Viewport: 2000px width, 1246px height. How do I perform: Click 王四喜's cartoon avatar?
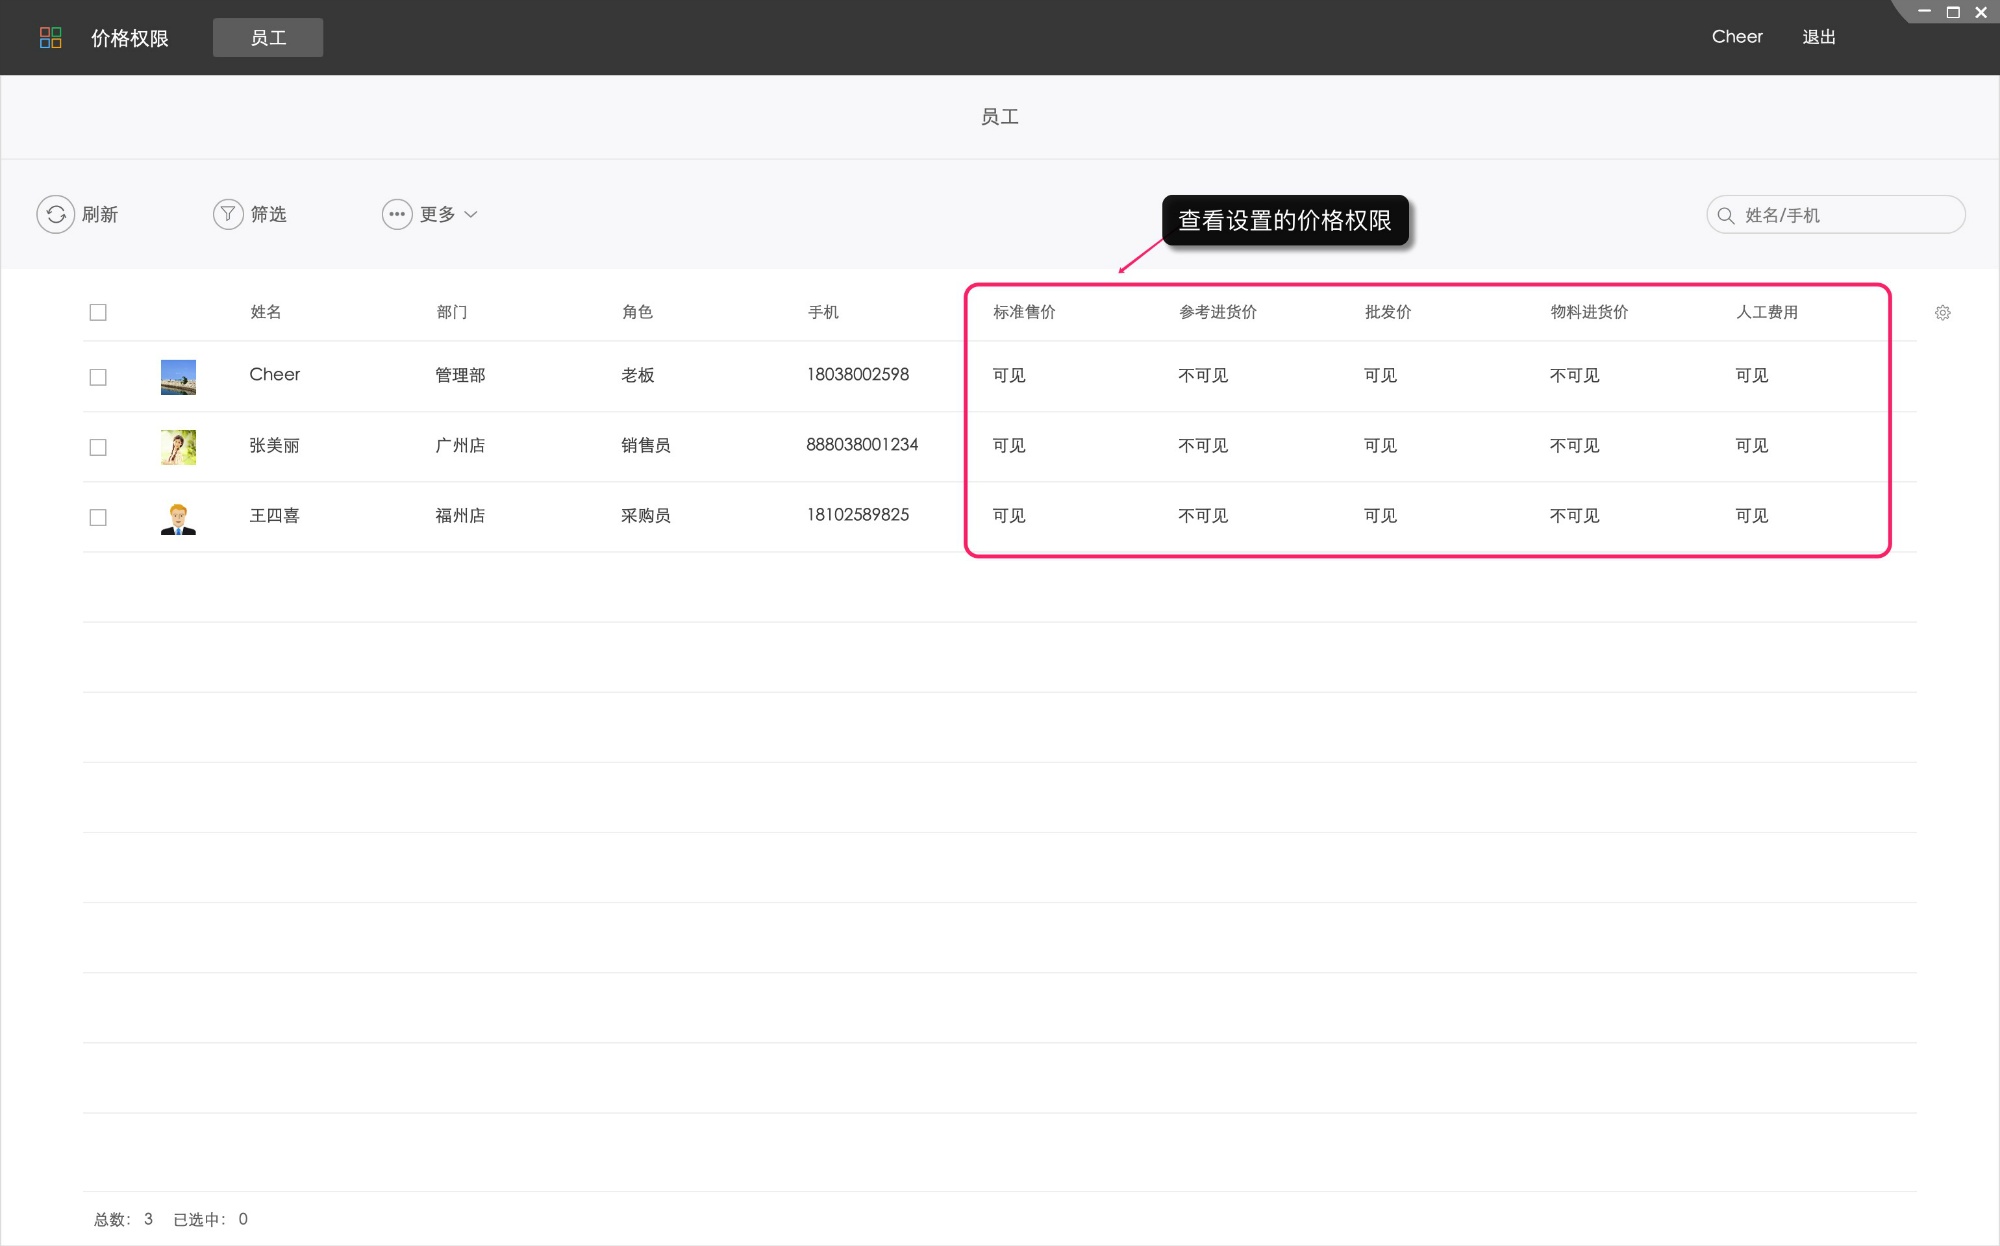pyautogui.click(x=178, y=518)
